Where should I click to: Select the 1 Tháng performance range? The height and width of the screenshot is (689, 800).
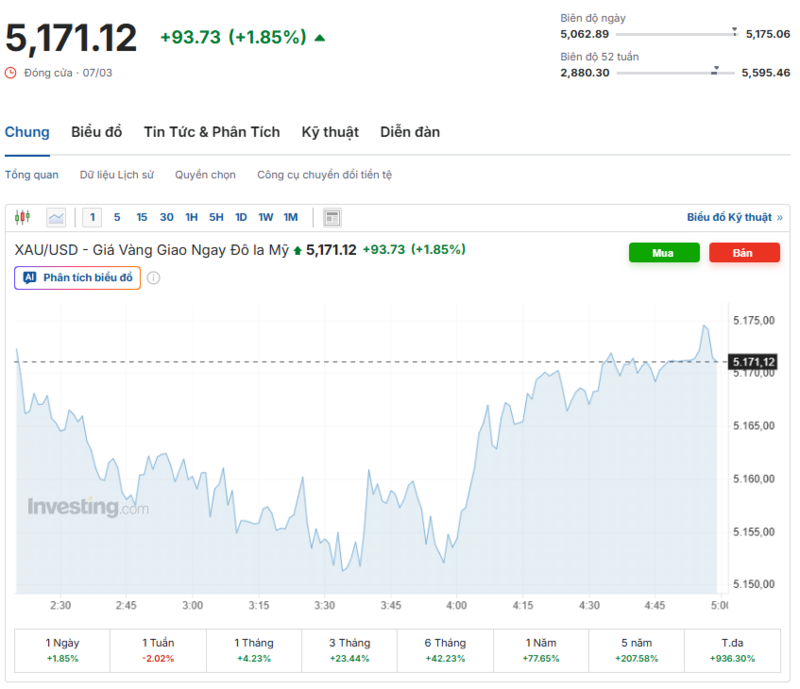click(x=253, y=650)
